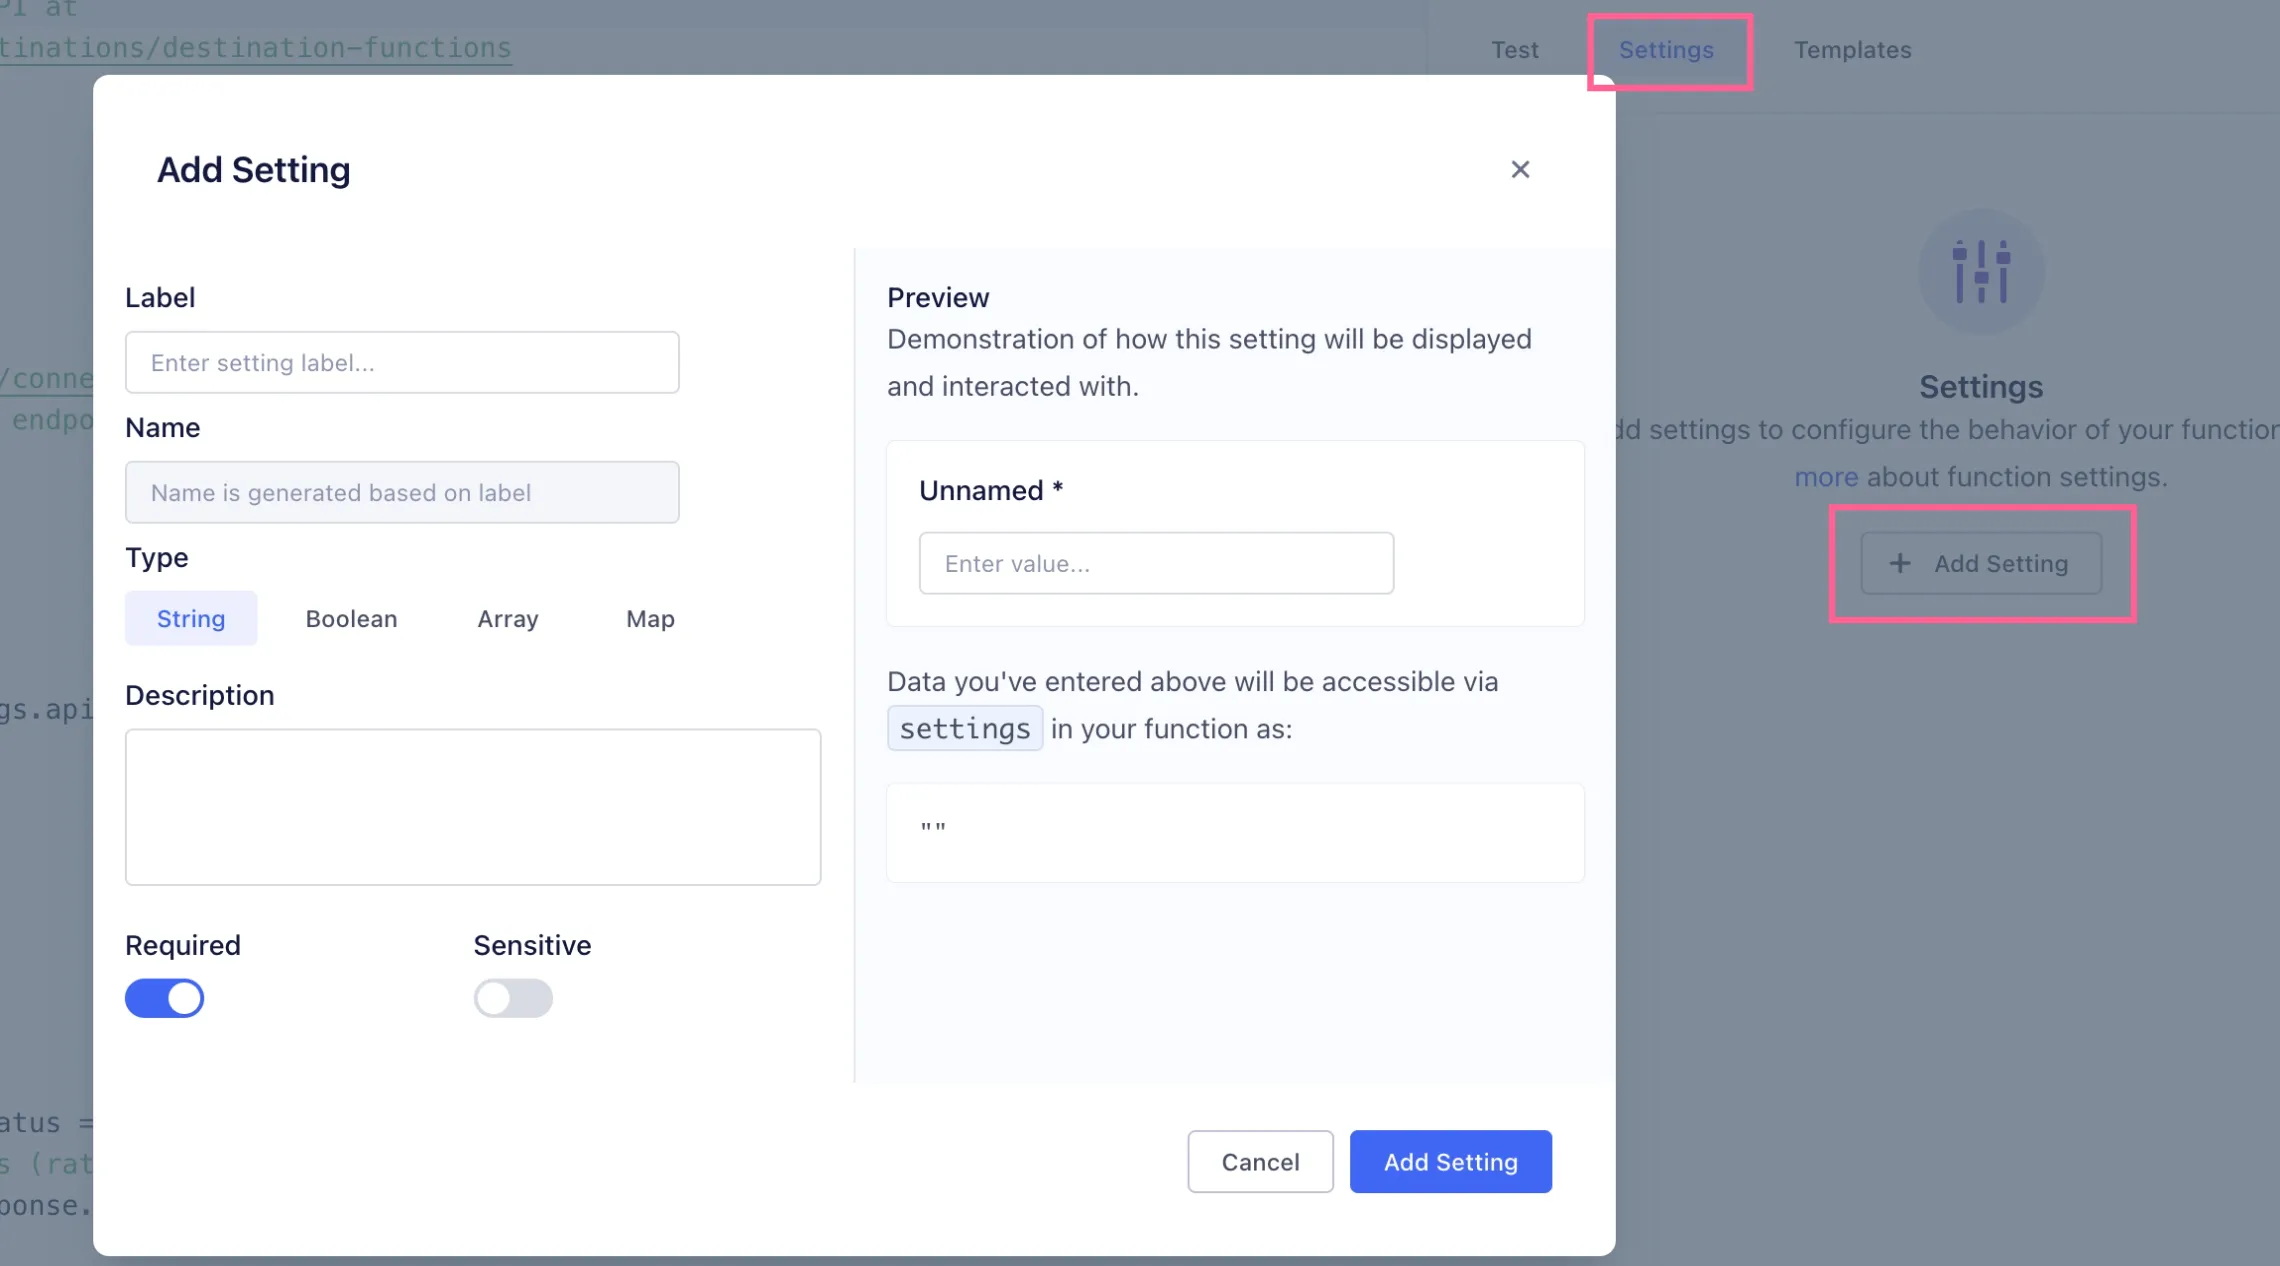2280x1266 pixels.
Task: Set the type to Map
Action: (650, 618)
